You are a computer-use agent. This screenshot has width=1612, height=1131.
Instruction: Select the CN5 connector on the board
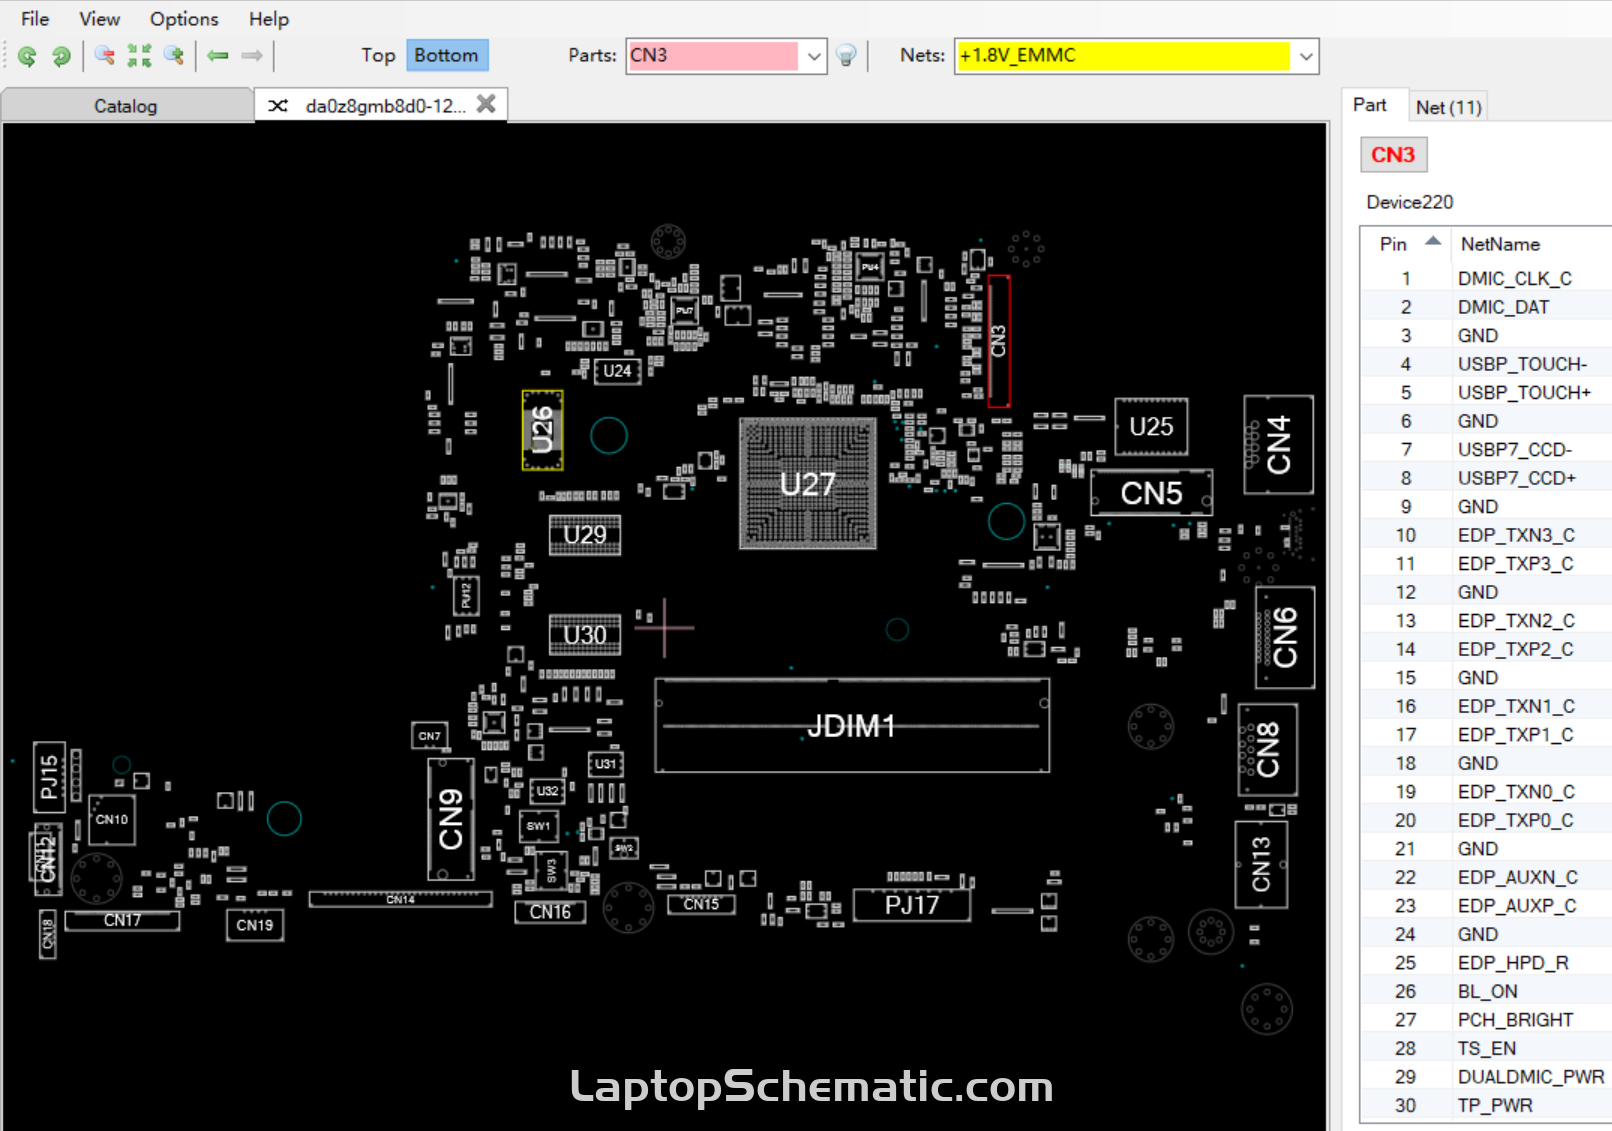point(1151,493)
